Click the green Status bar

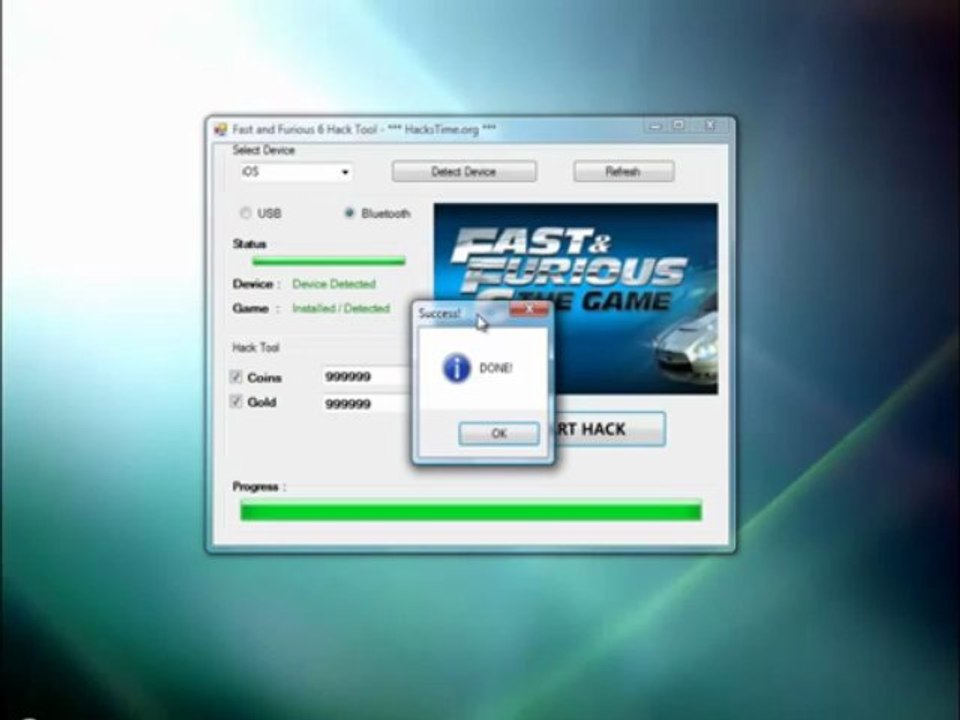coord(329,261)
